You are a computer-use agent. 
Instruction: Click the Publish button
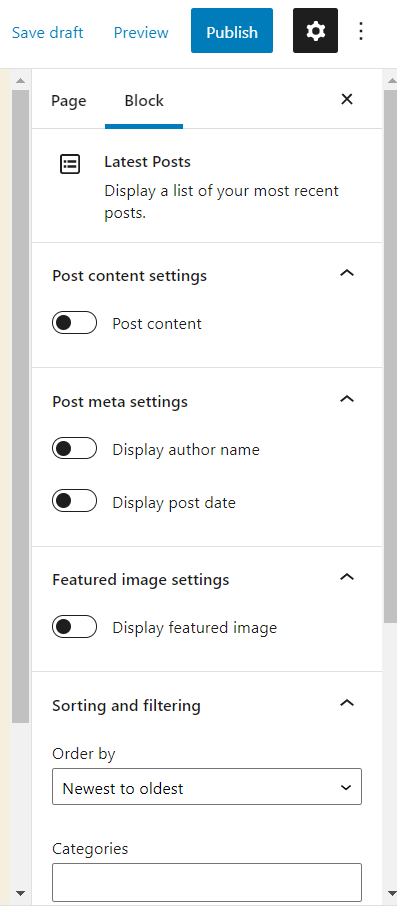point(232,31)
